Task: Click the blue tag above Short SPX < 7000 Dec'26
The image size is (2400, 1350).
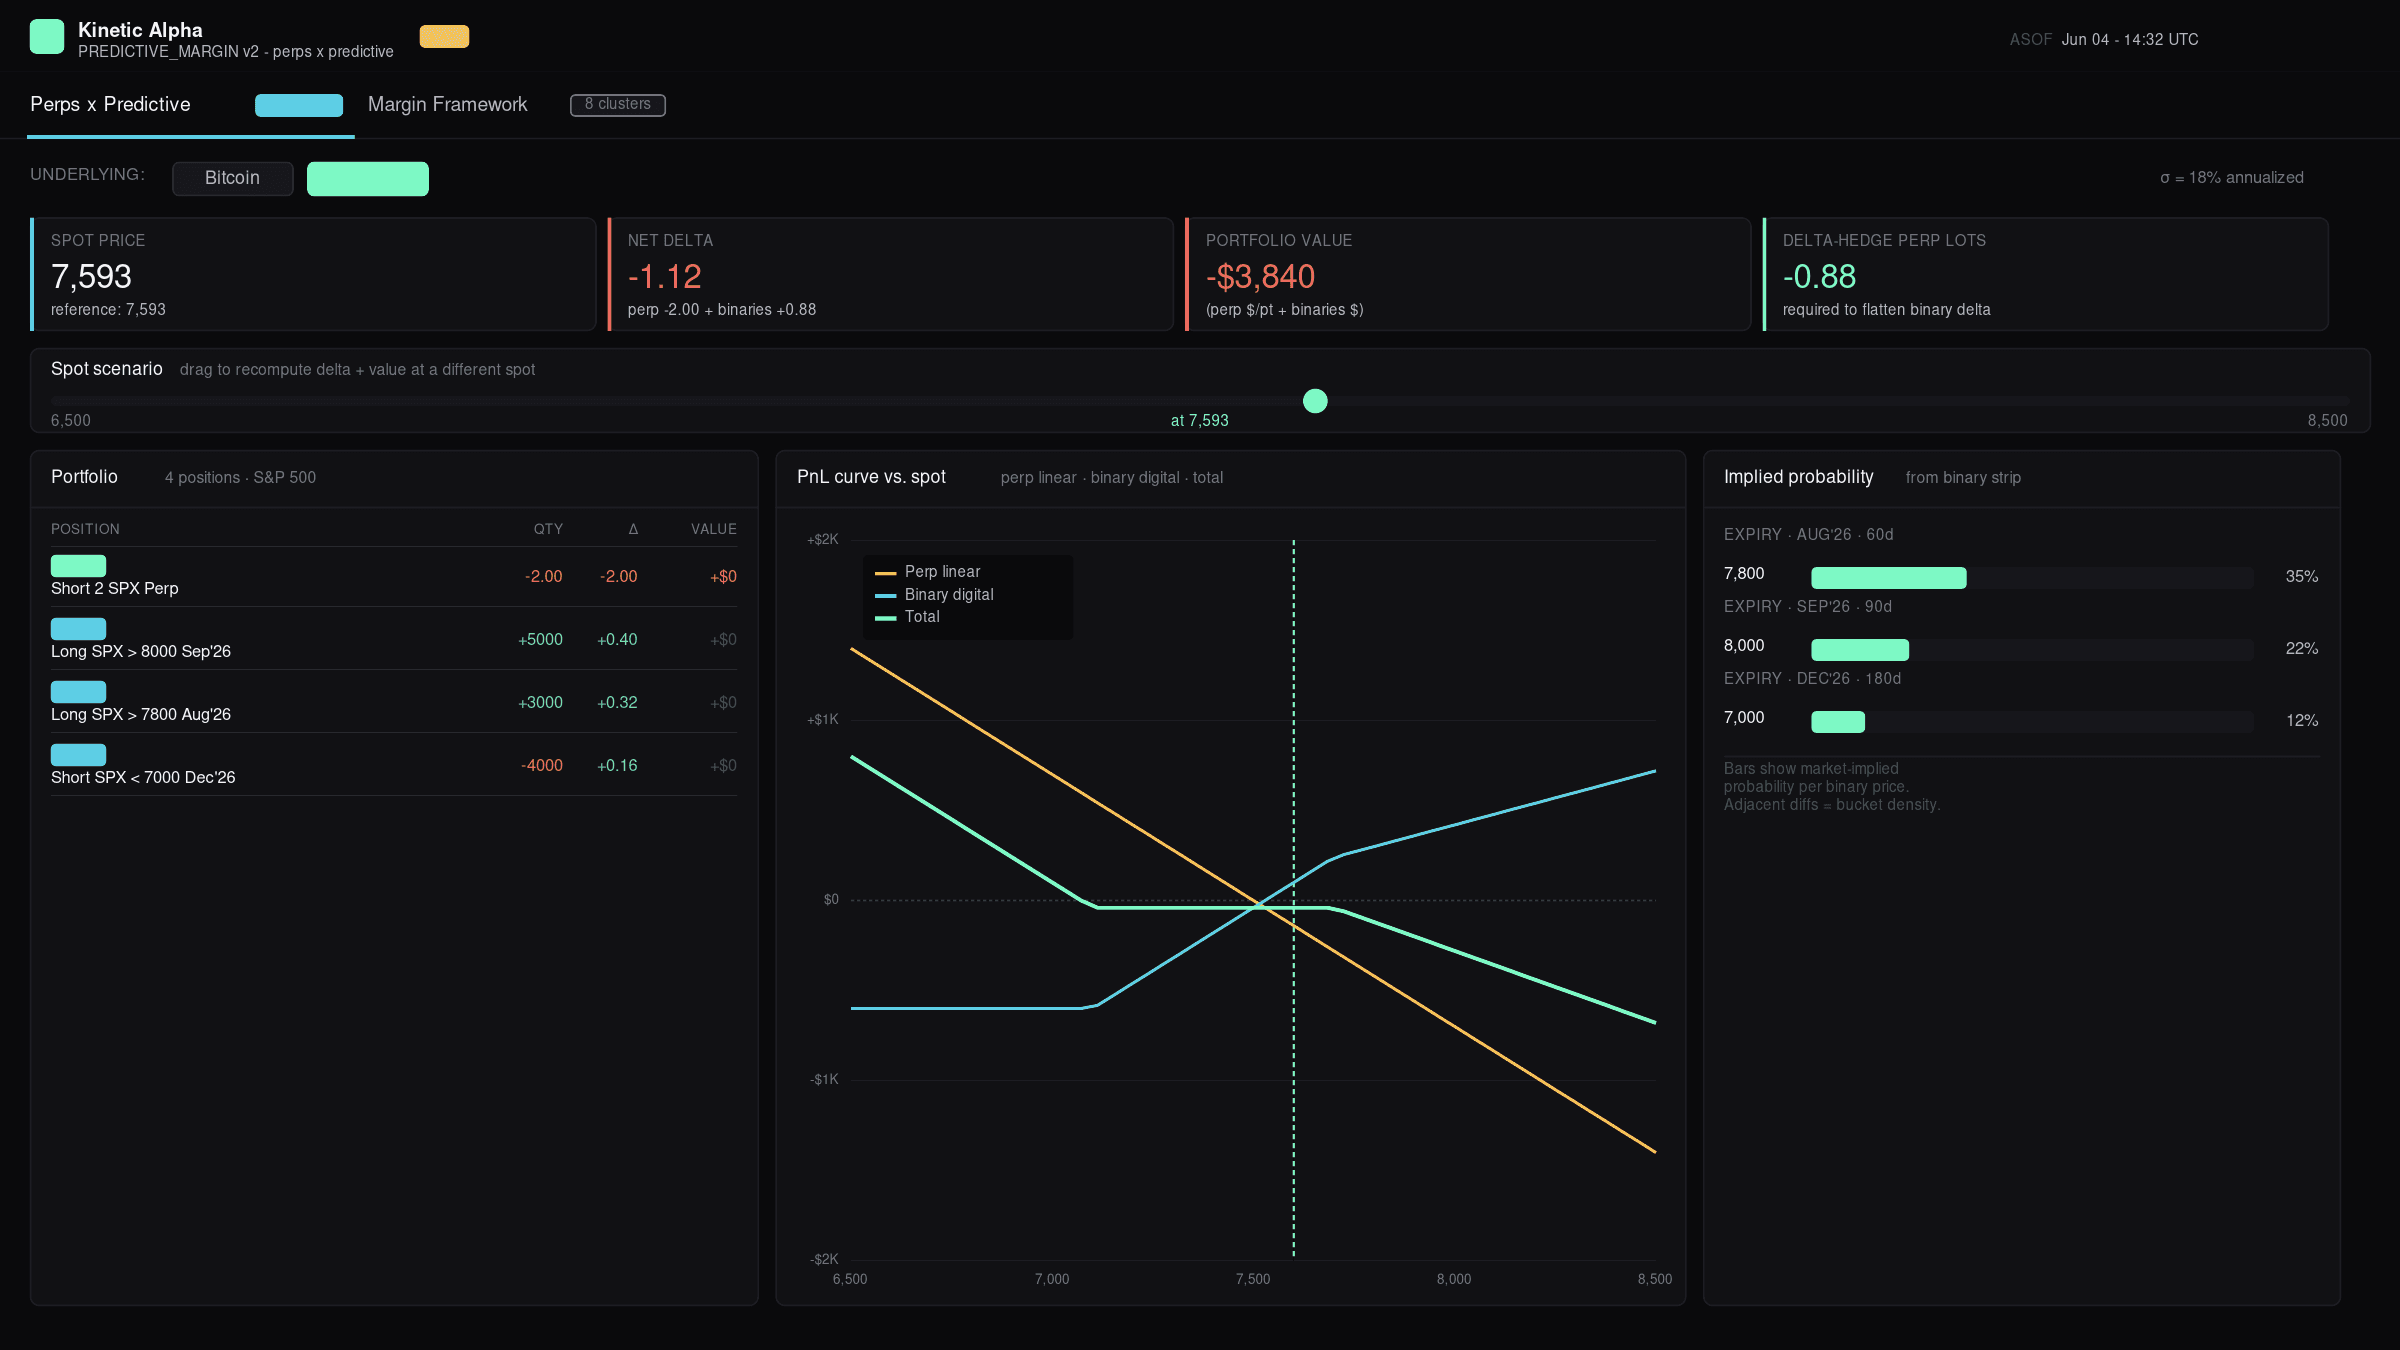Action: click(78, 755)
